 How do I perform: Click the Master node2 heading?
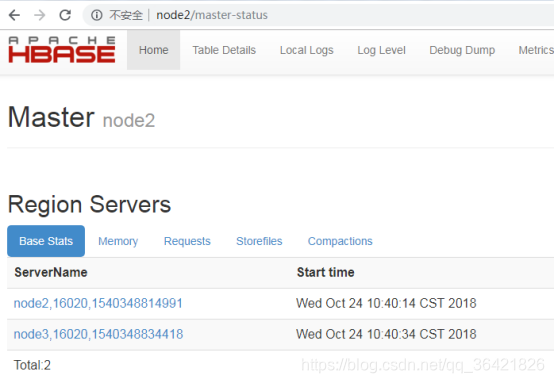tap(81, 117)
